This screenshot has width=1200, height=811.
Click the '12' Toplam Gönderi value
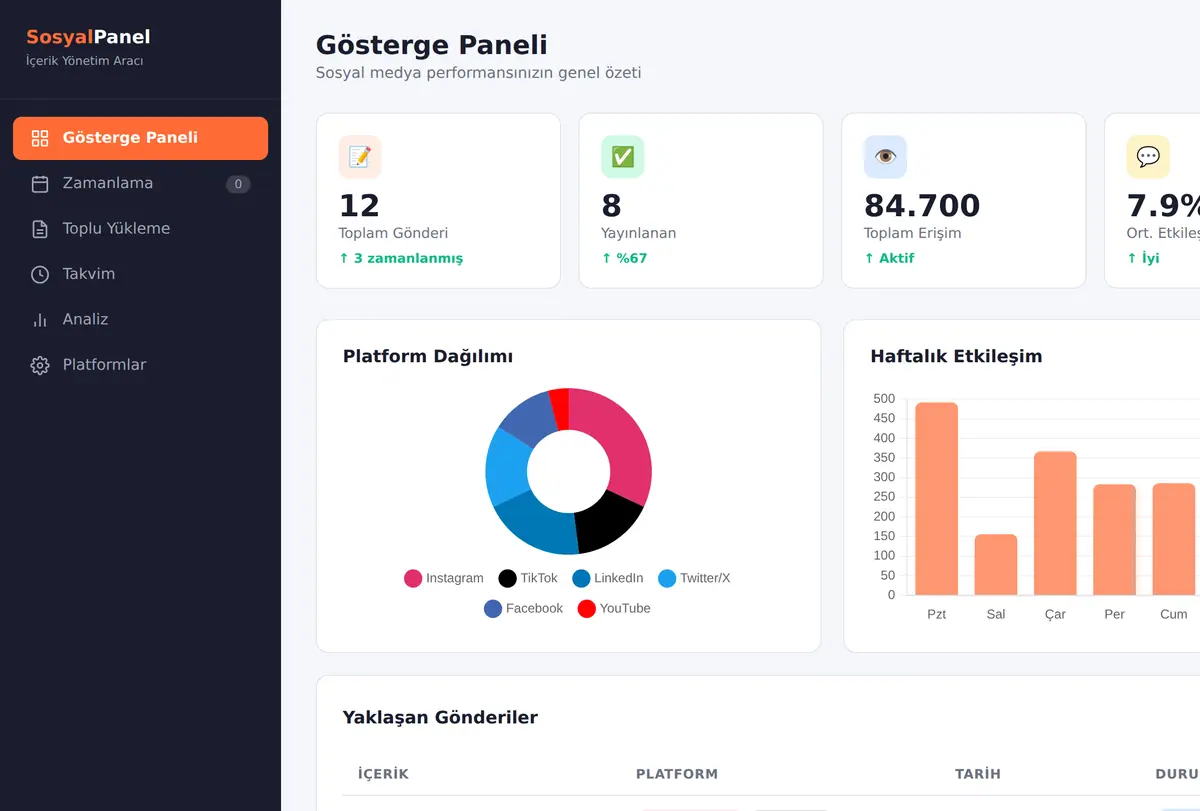(x=359, y=205)
